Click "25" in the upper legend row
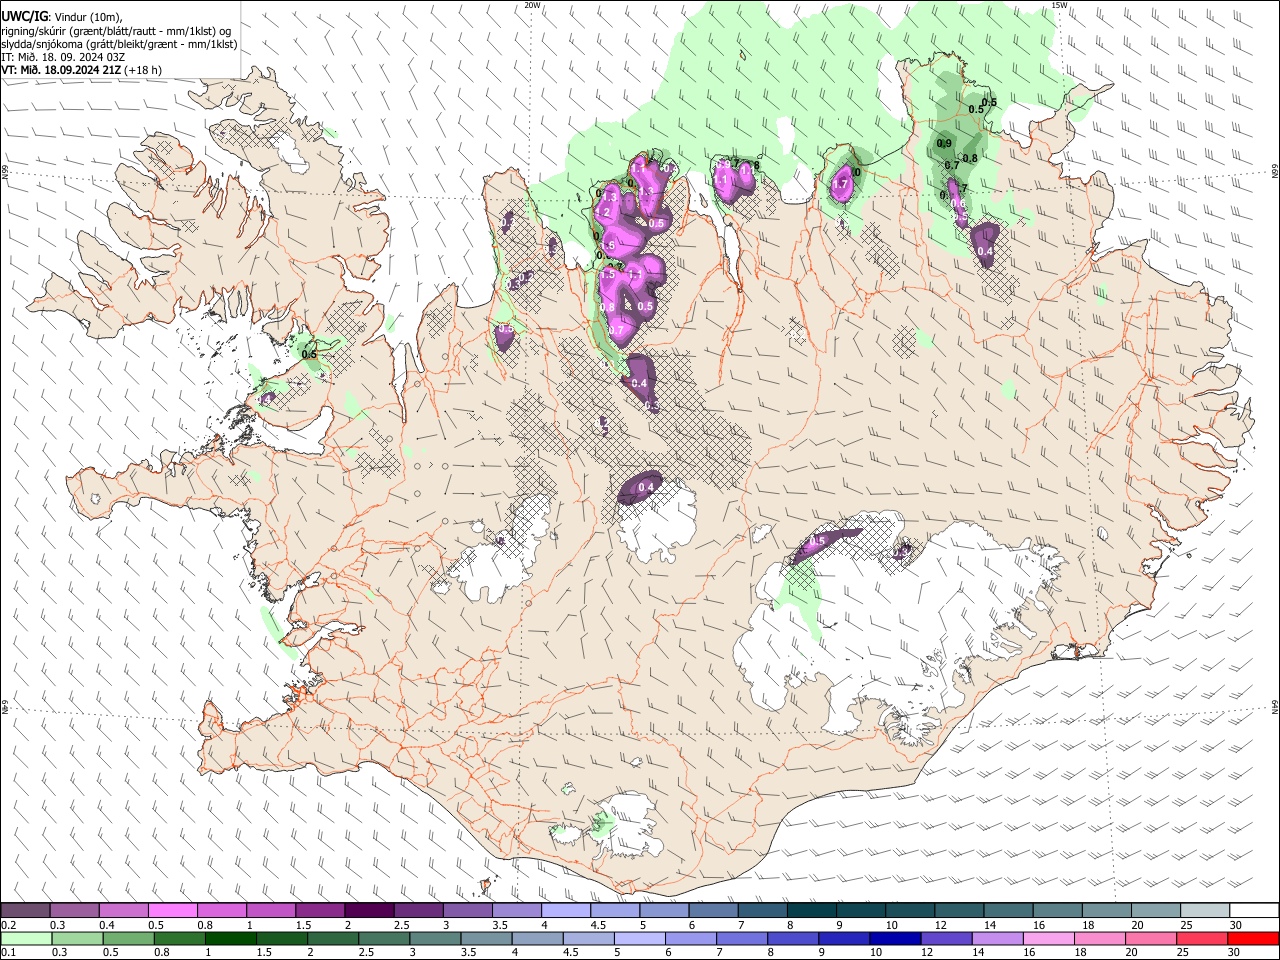Viewport: 1280px width, 960px height. click(x=1186, y=925)
